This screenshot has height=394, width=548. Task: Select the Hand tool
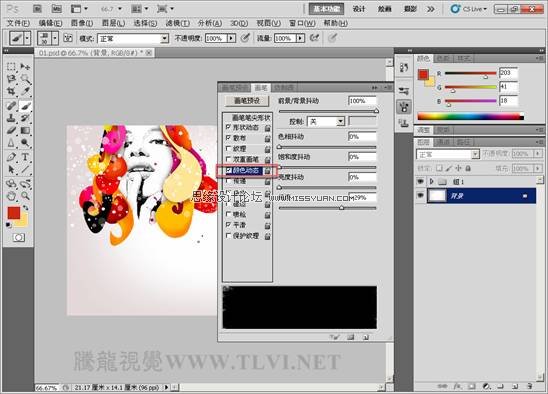click(x=11, y=196)
